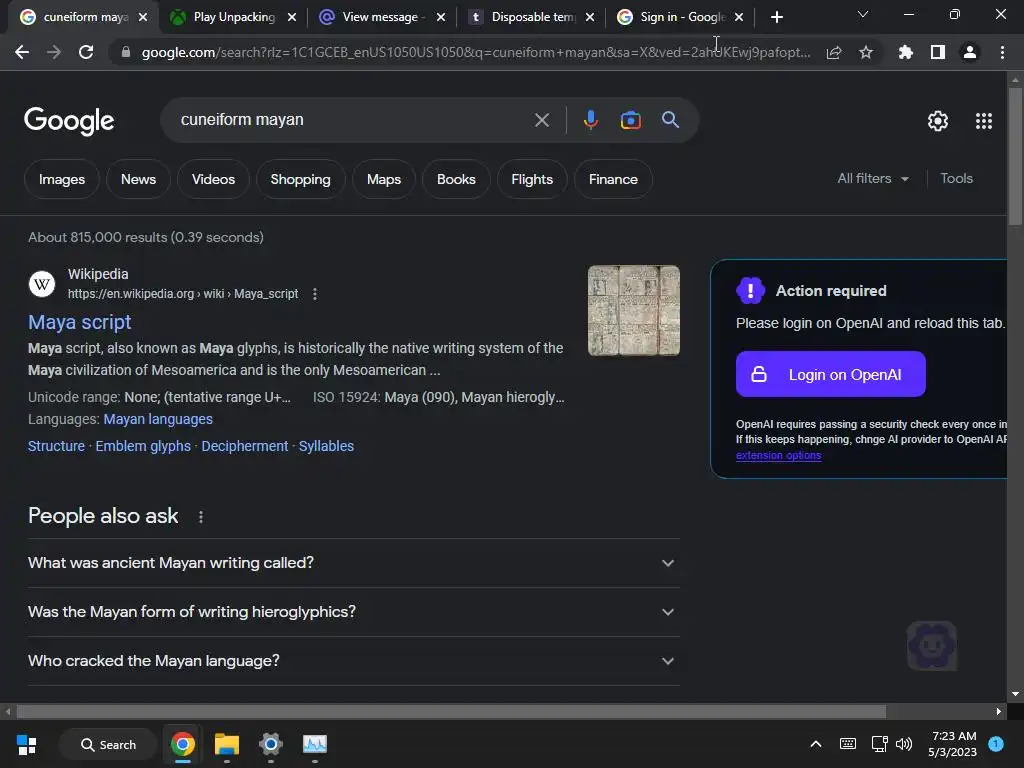Click the address bar URL
This screenshot has width=1024, height=768.
[475, 52]
